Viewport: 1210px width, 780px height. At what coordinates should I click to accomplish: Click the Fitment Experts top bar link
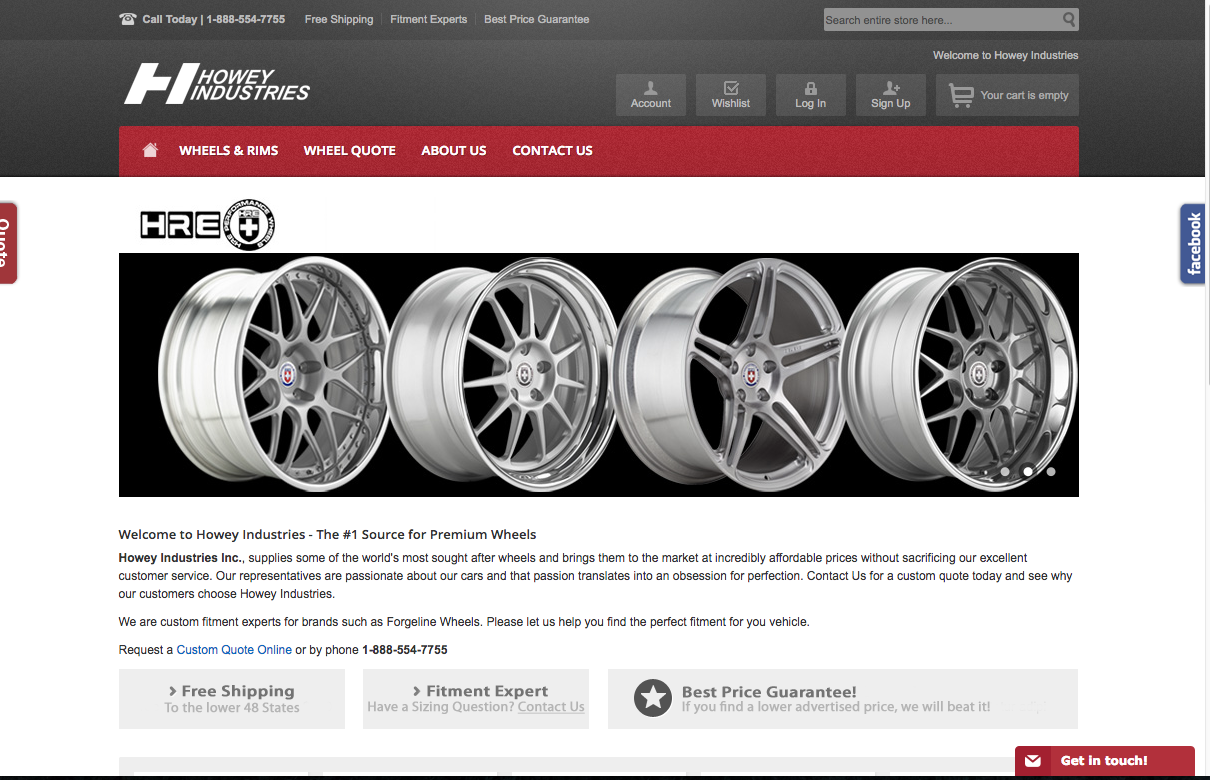429,19
